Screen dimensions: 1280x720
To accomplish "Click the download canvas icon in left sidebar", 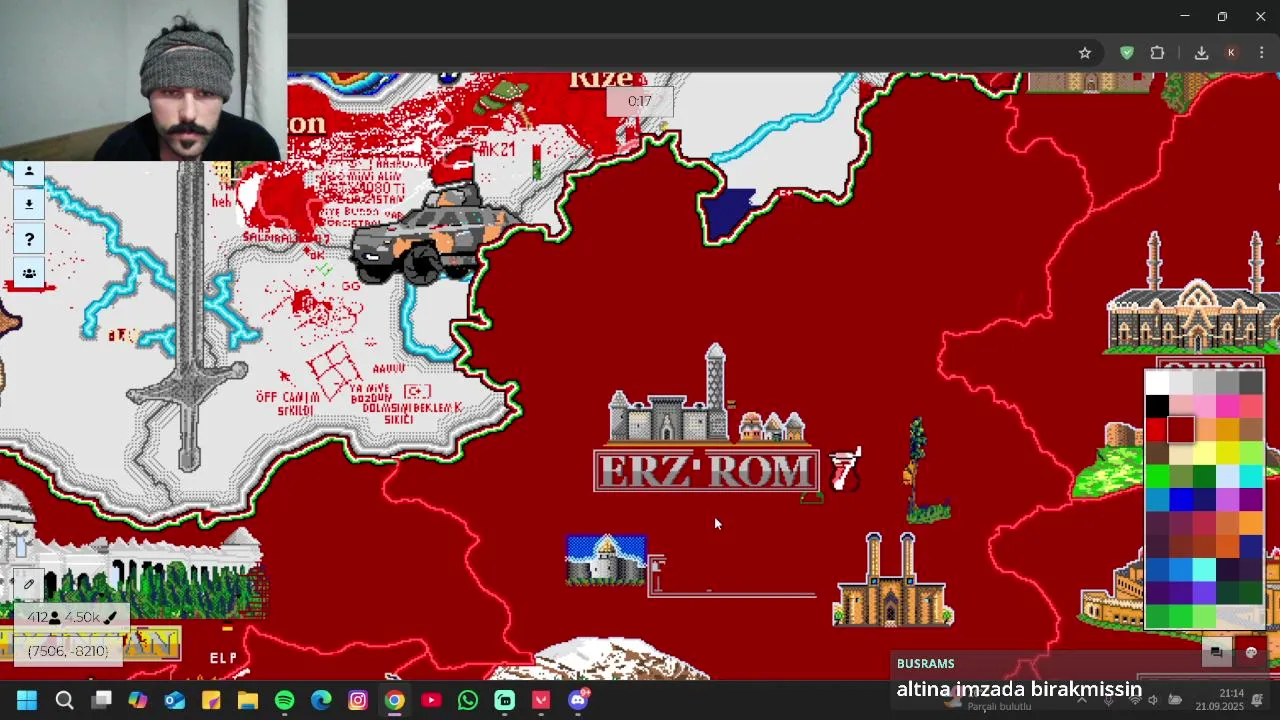I will click(x=29, y=204).
